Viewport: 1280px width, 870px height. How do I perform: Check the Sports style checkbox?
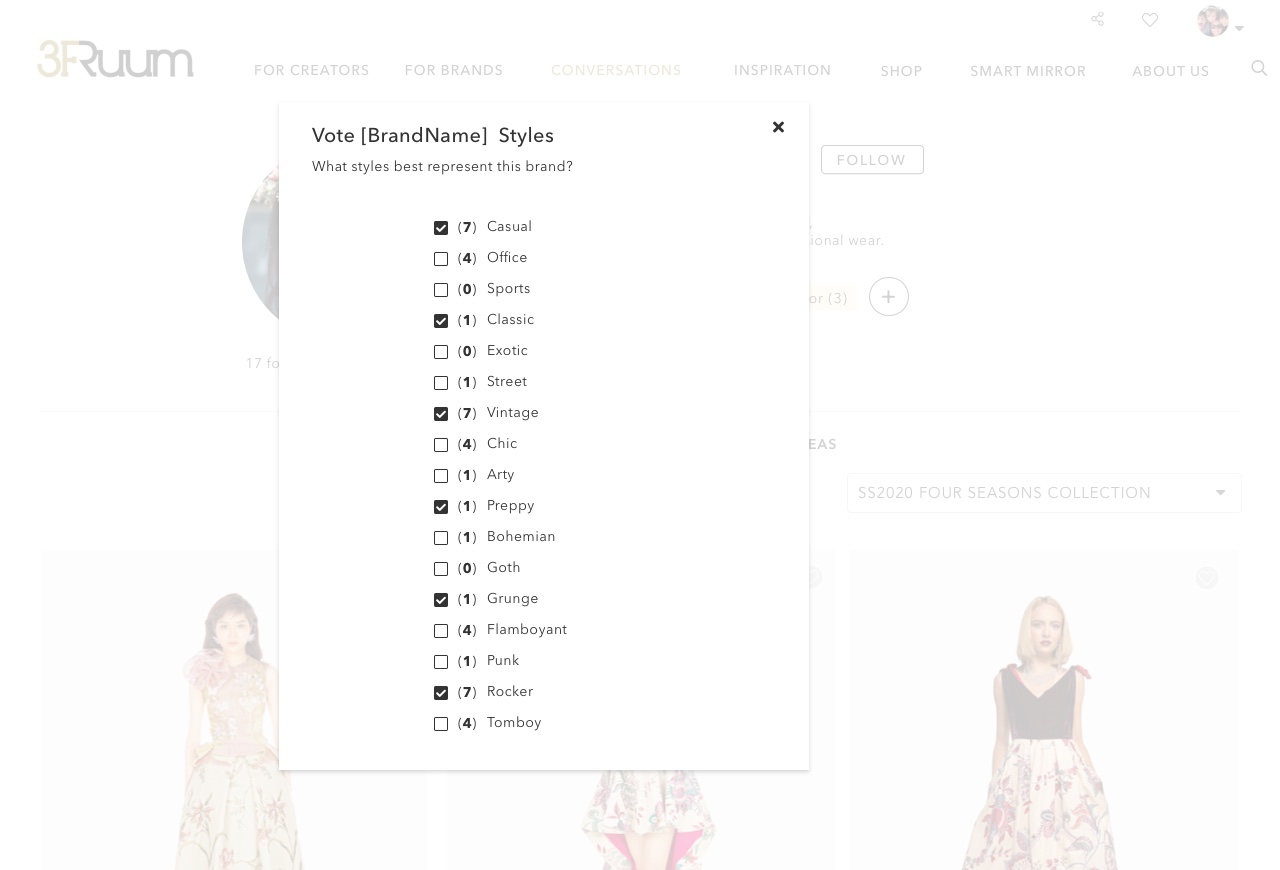[x=441, y=290]
